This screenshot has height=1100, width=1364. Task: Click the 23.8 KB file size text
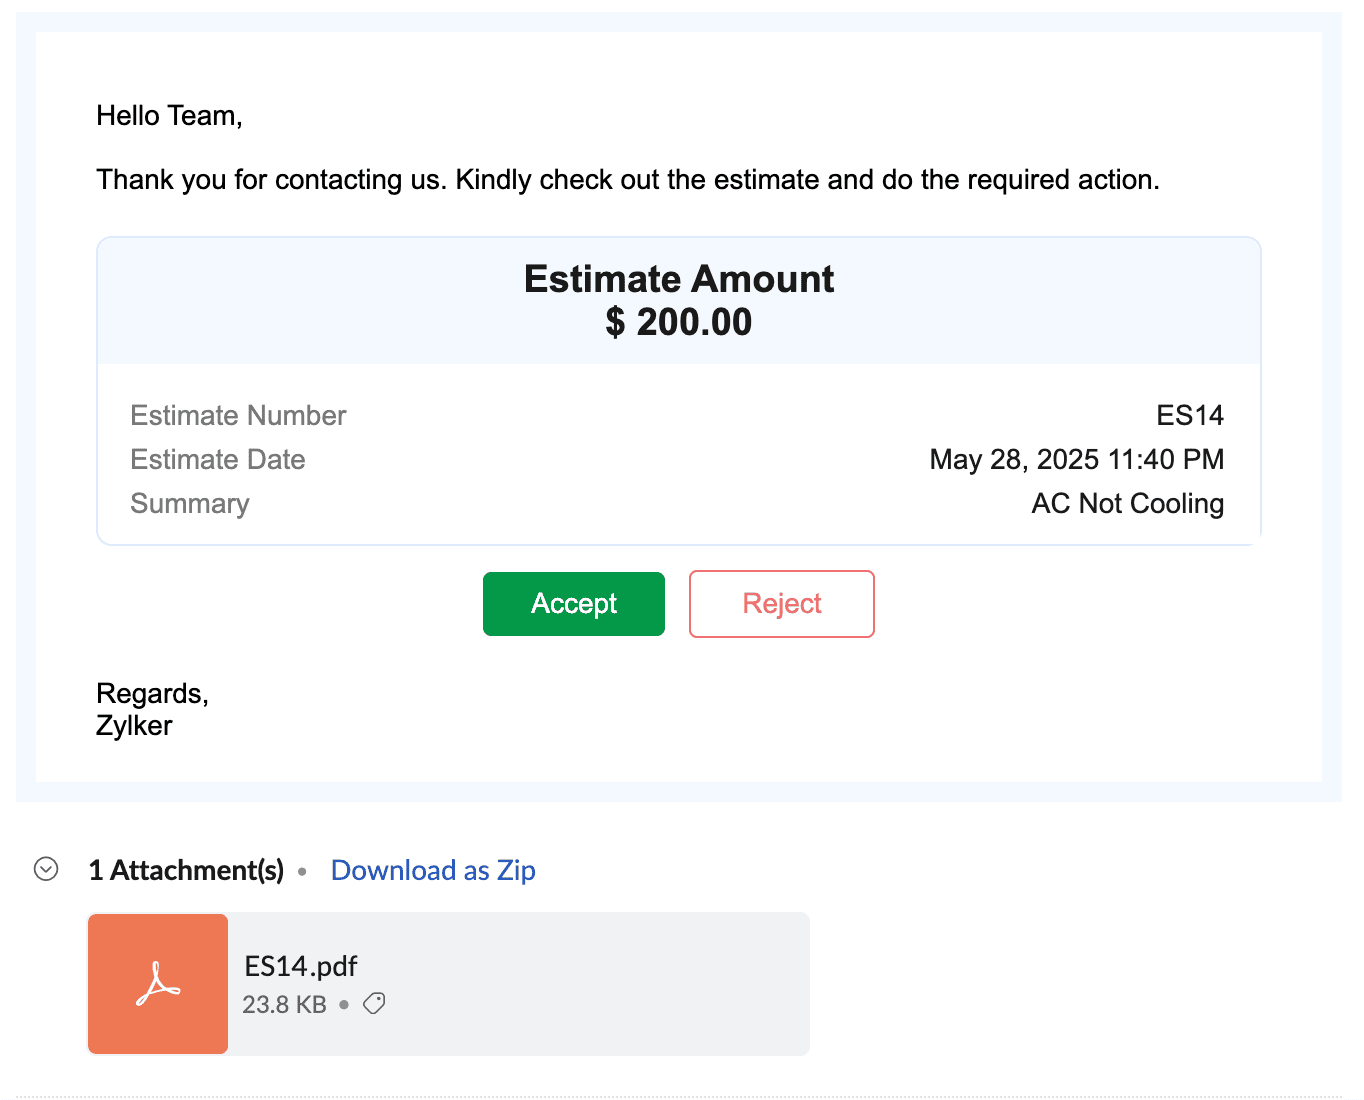[284, 1004]
